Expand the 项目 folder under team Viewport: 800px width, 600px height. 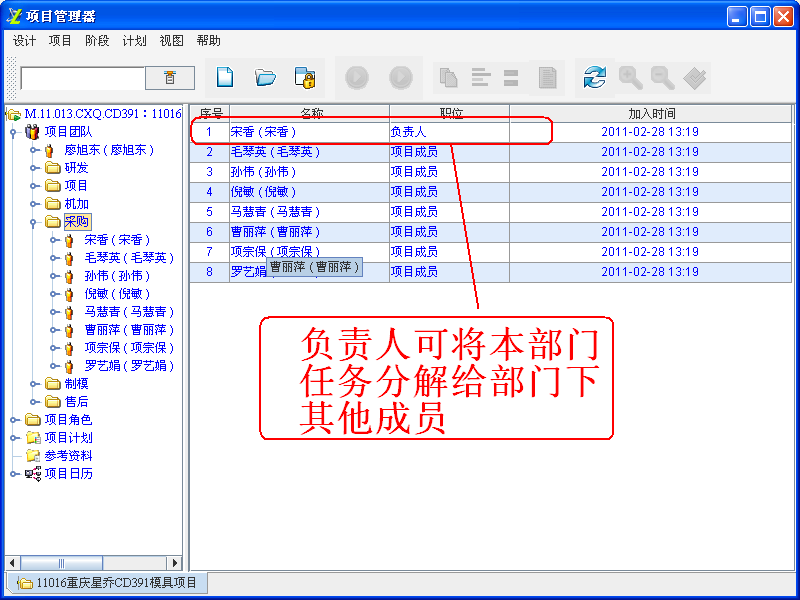34,186
